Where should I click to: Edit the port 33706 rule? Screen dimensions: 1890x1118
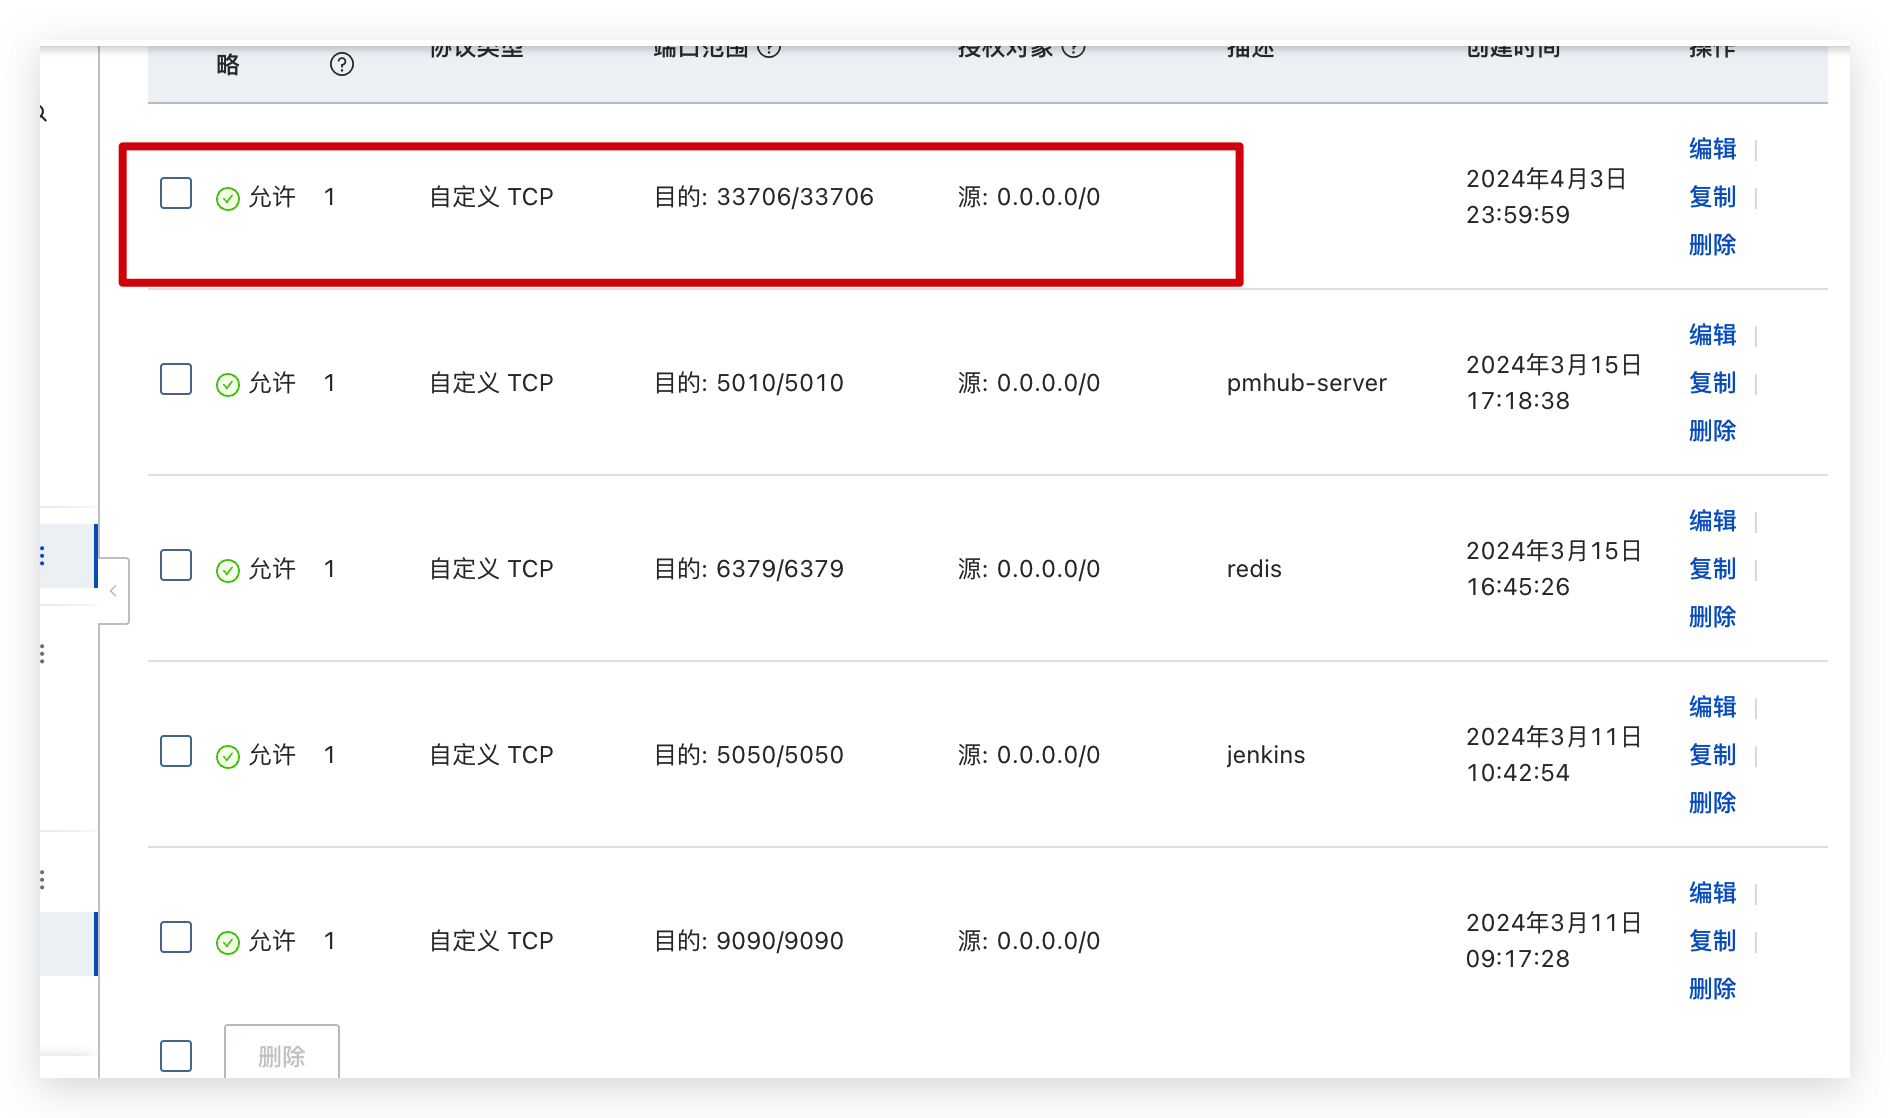point(1712,149)
